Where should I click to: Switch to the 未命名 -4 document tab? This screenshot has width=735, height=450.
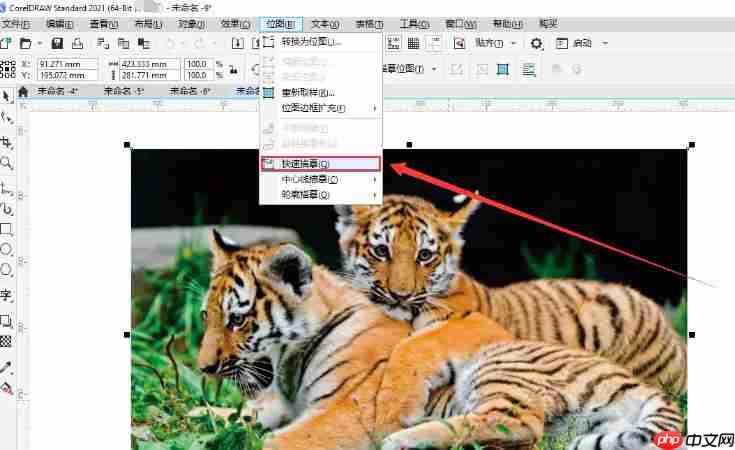coord(57,91)
